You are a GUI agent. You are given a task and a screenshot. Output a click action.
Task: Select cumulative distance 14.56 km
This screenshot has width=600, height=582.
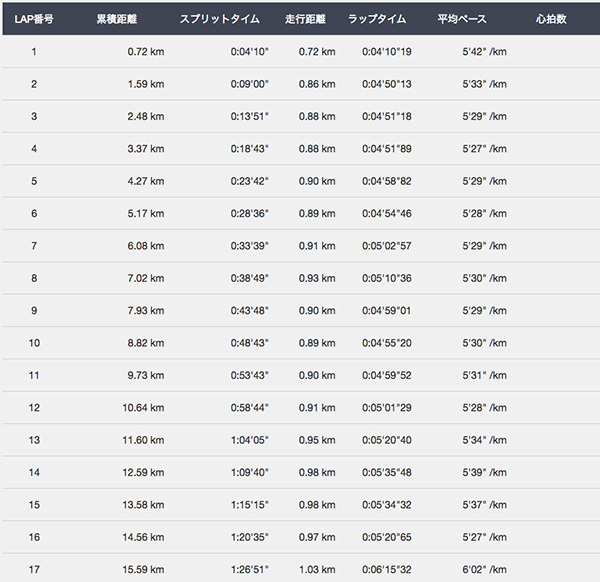point(143,537)
